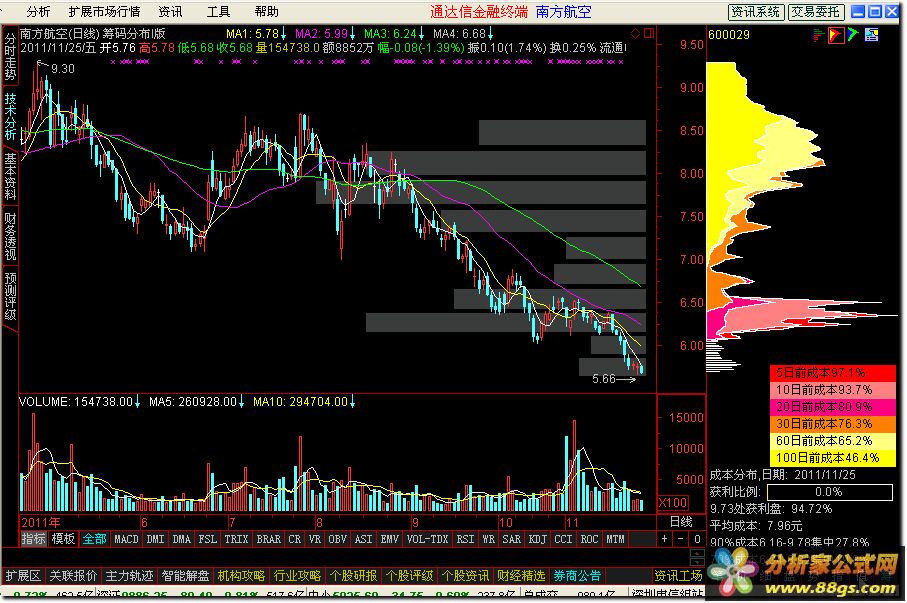Select the EMV indicator
907x603 pixels.
coord(389,539)
